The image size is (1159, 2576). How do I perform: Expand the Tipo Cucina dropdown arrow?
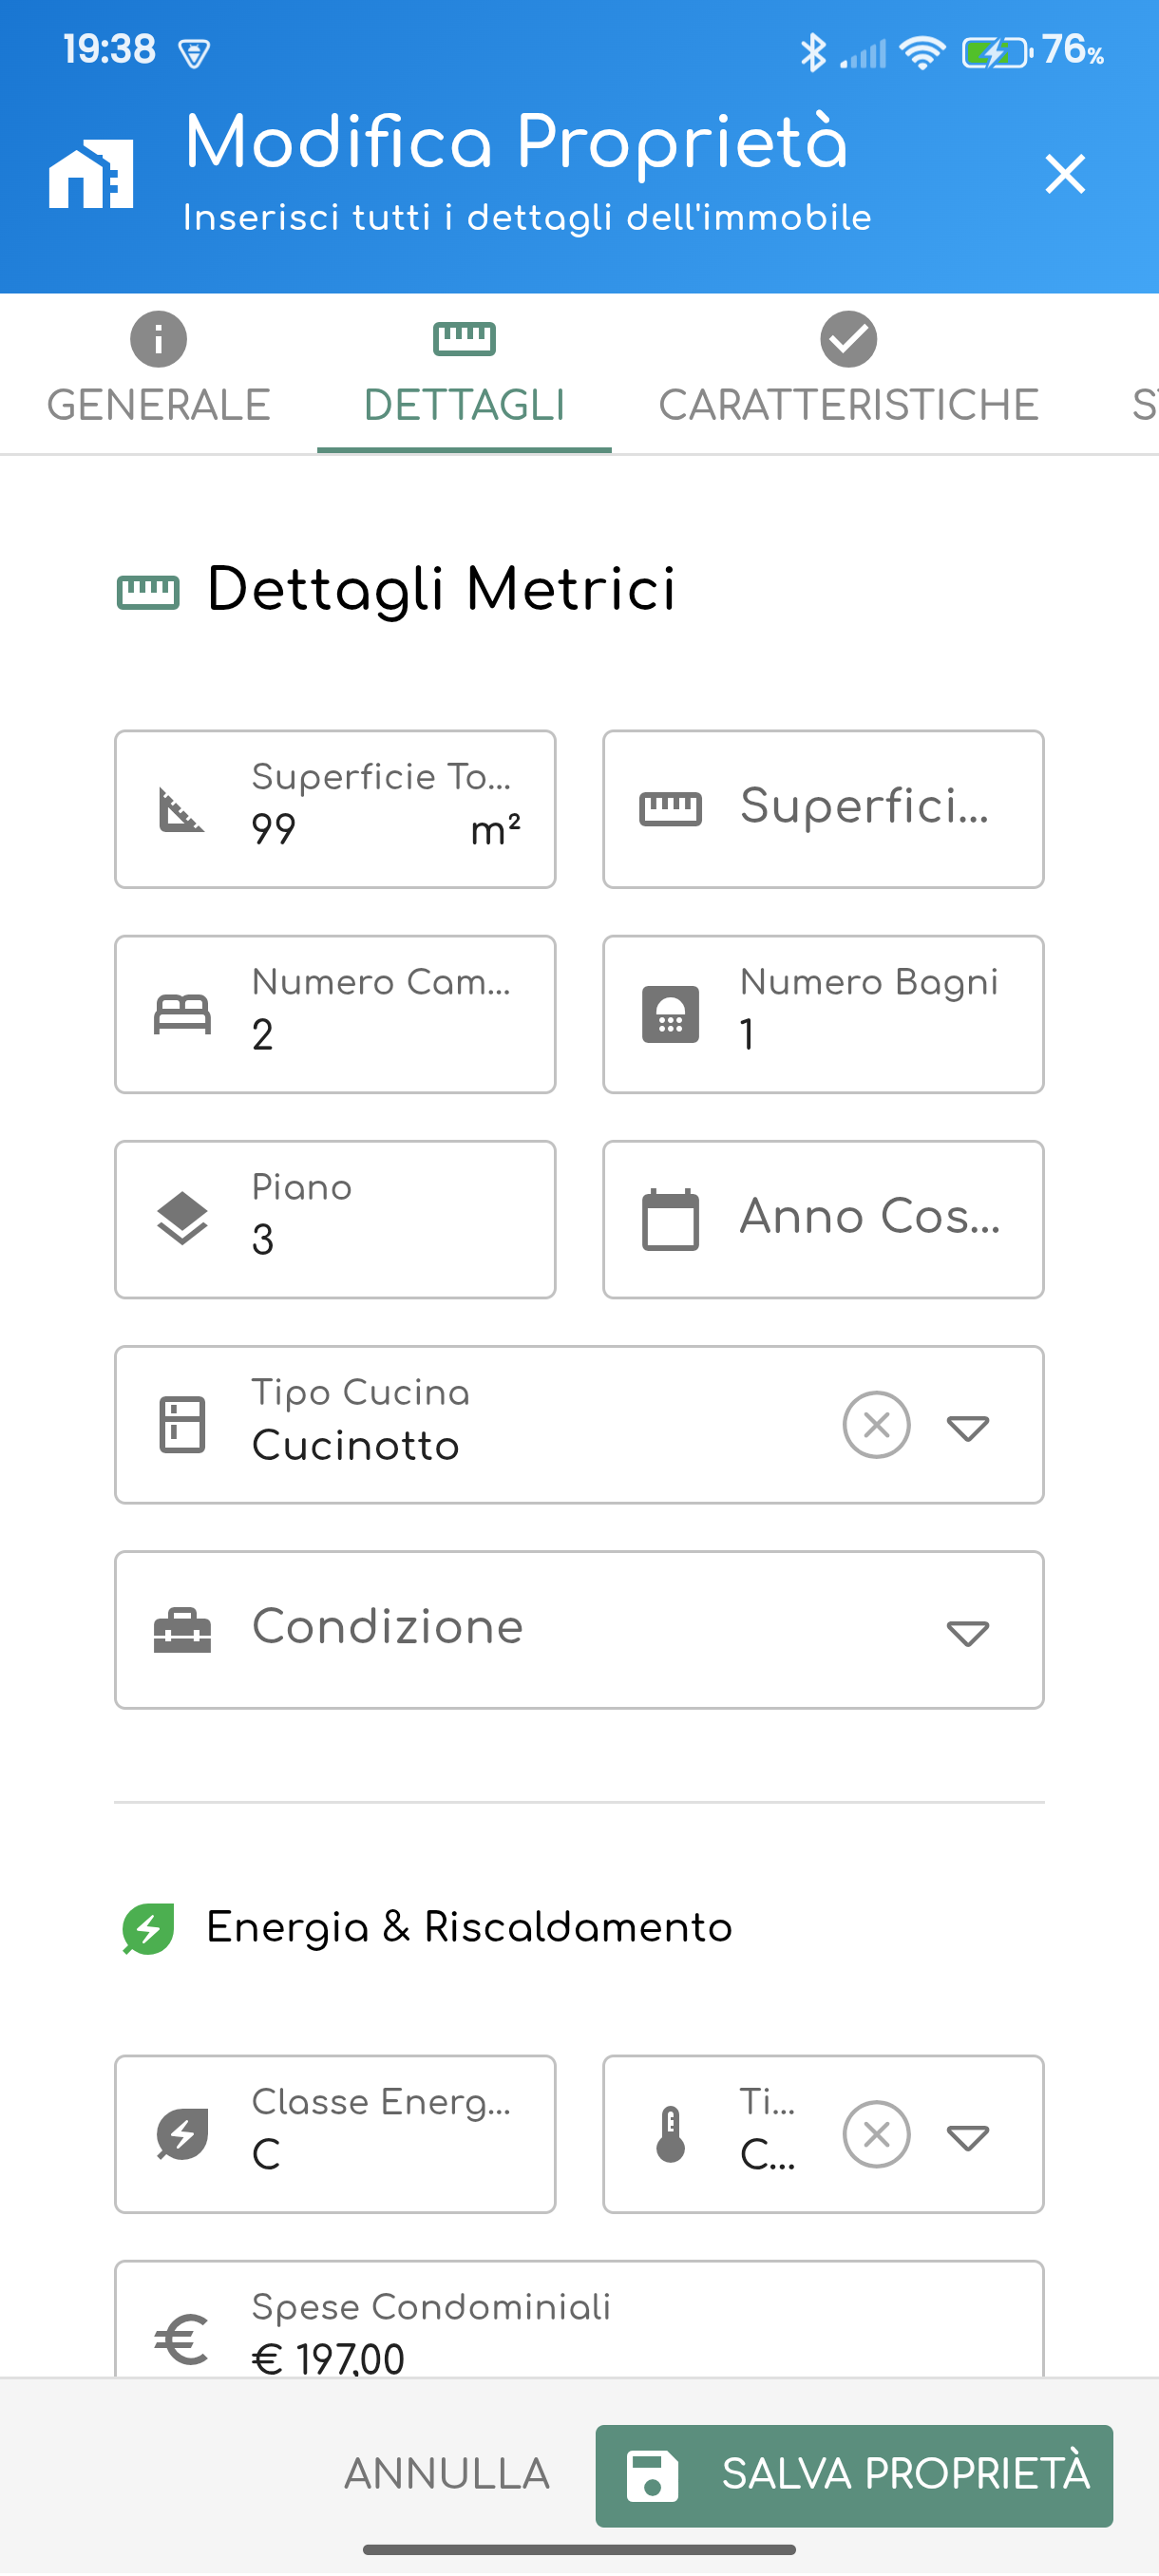point(967,1427)
